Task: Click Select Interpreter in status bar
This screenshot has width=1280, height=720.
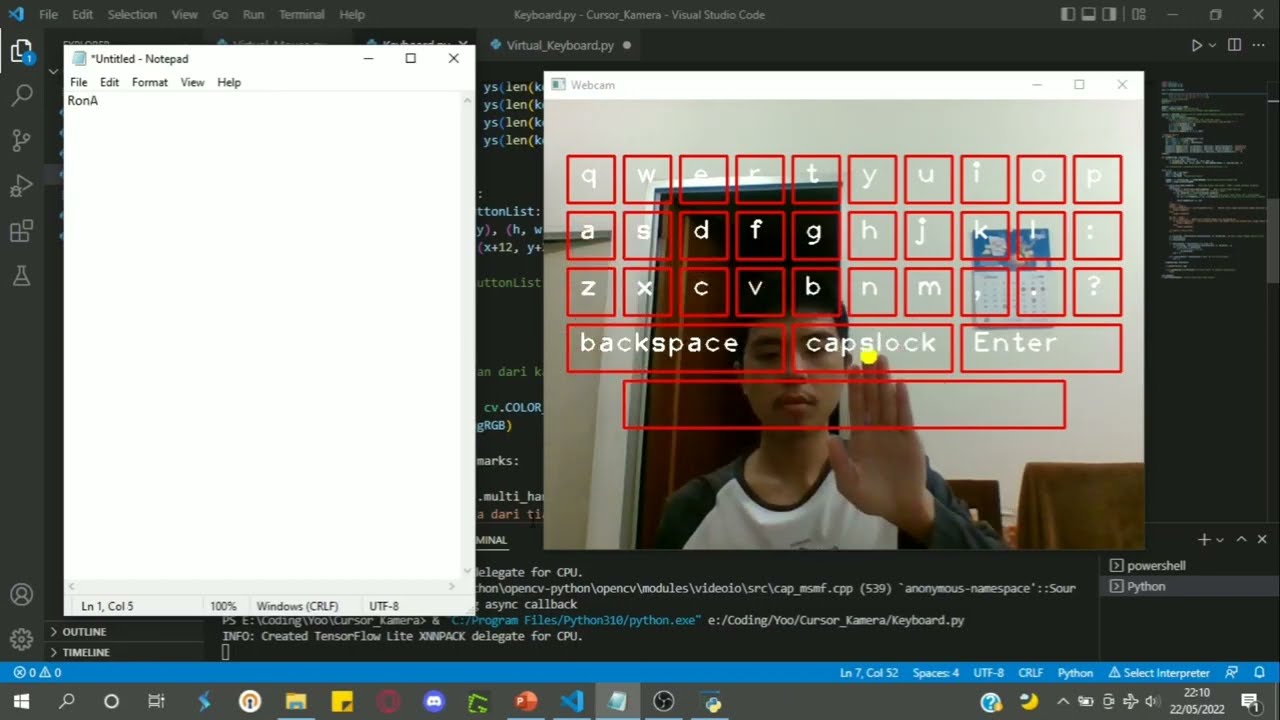Action: tap(1158, 673)
